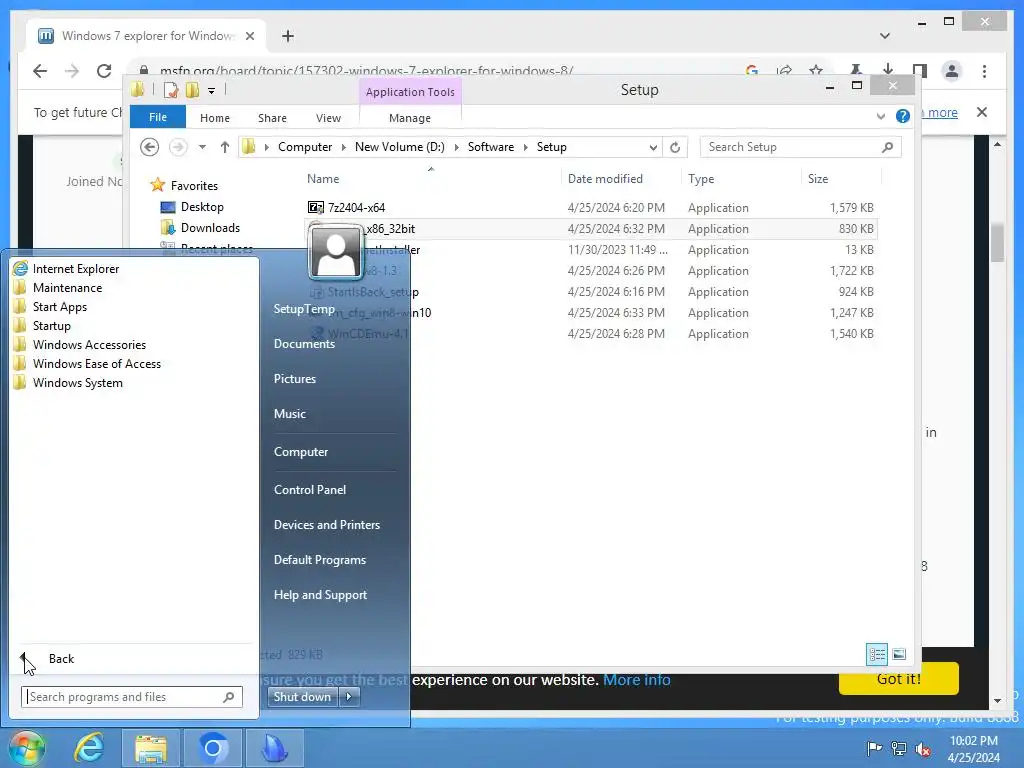Open Help and Support

[320, 595]
